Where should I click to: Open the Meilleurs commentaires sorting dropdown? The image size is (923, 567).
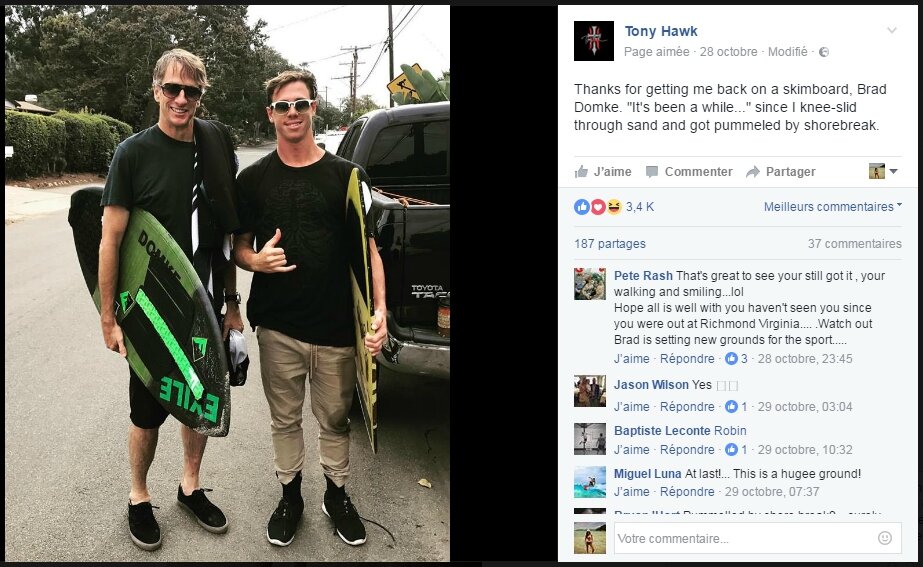point(832,207)
